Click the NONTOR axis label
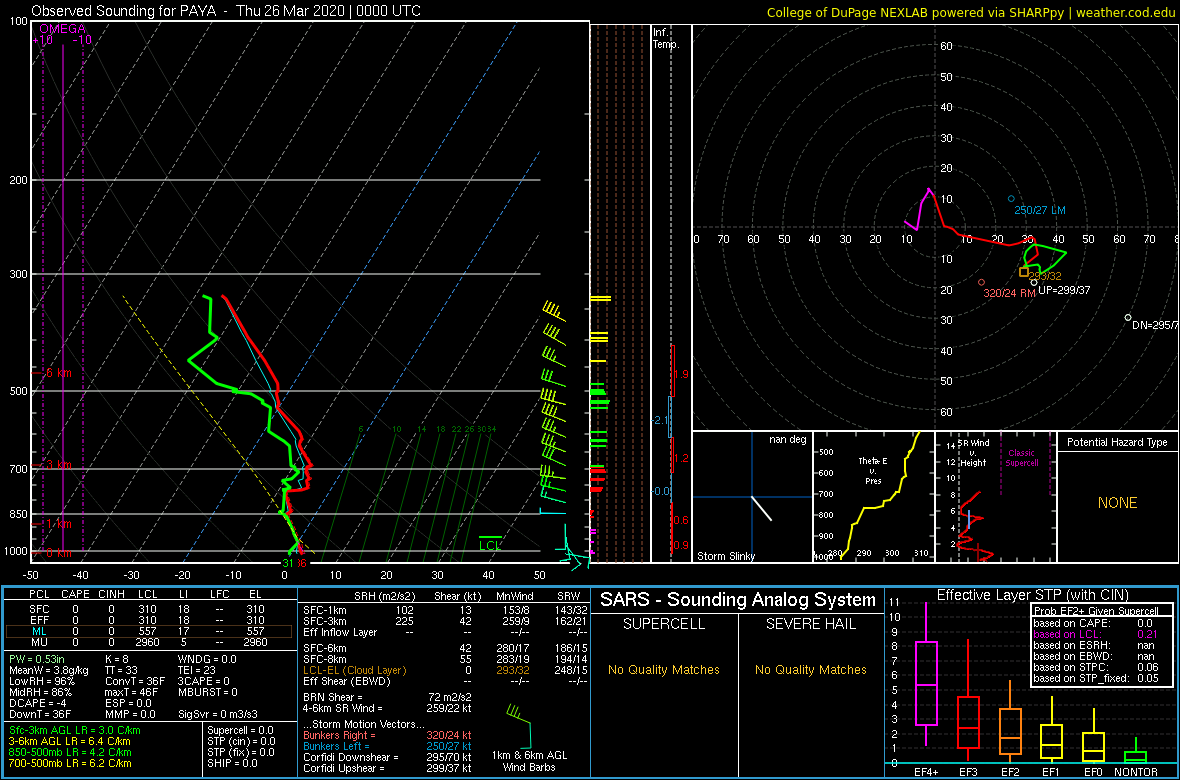The image size is (1180, 780). pos(1136,772)
